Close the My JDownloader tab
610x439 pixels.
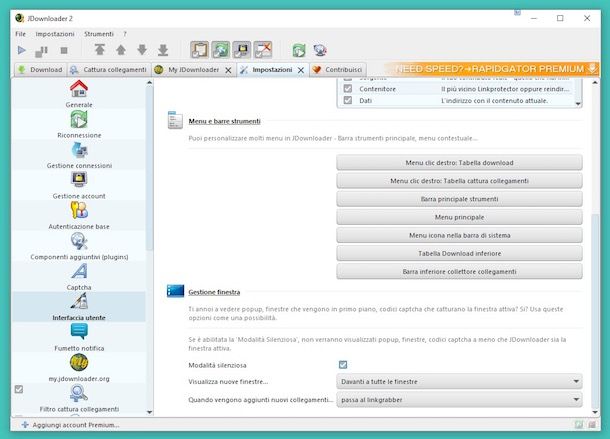(228, 70)
